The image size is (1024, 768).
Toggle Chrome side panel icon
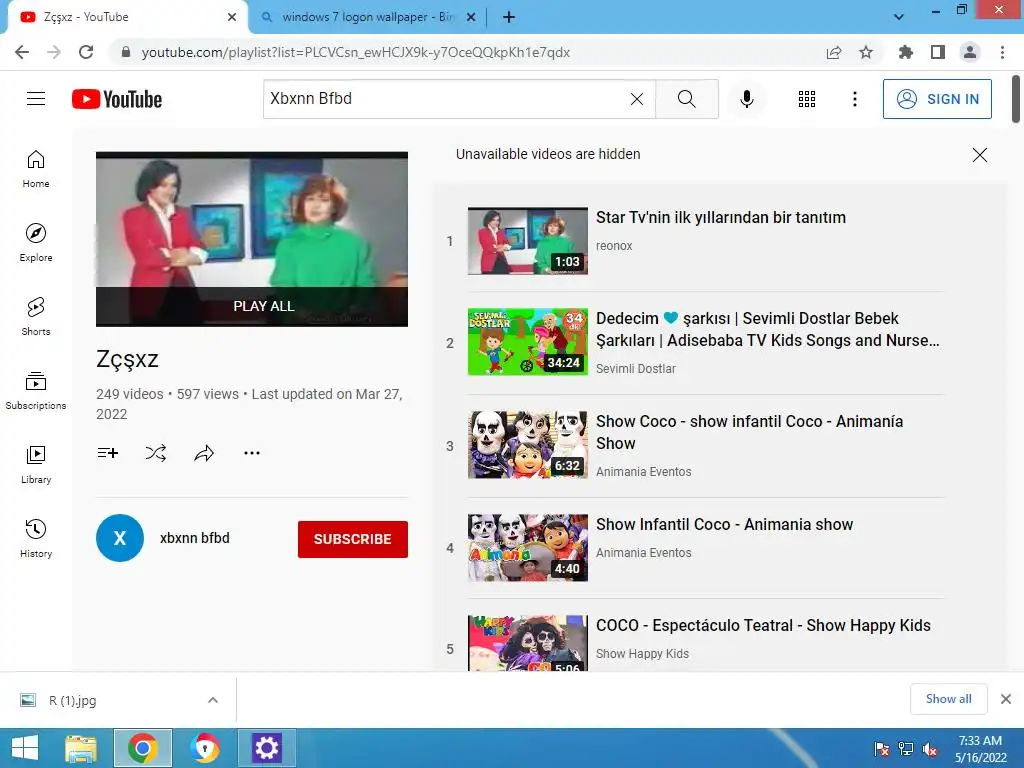(x=938, y=52)
